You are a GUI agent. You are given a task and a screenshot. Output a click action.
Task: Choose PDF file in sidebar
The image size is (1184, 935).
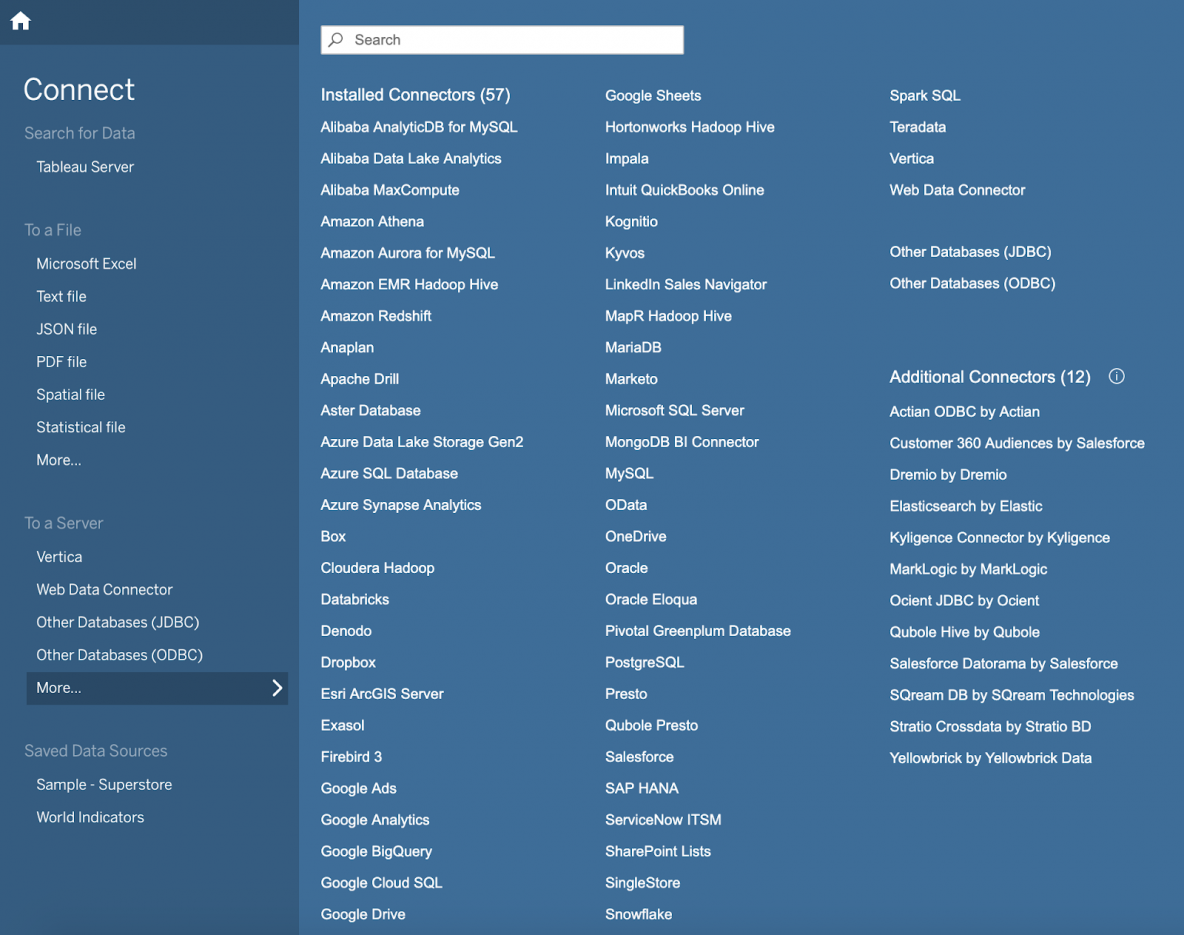62,362
